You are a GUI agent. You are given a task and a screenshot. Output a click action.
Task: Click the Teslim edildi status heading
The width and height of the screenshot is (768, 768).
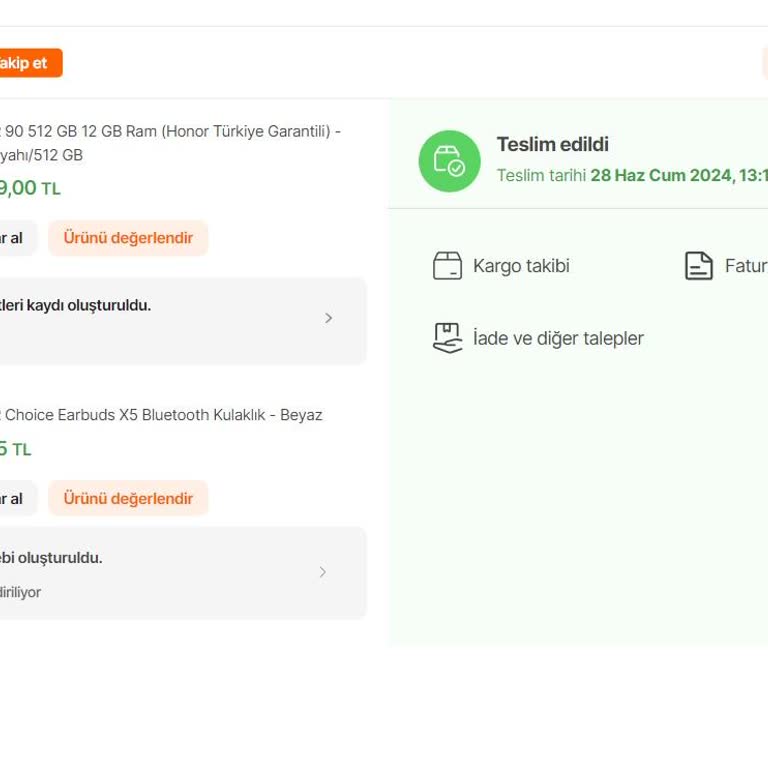[x=552, y=144]
